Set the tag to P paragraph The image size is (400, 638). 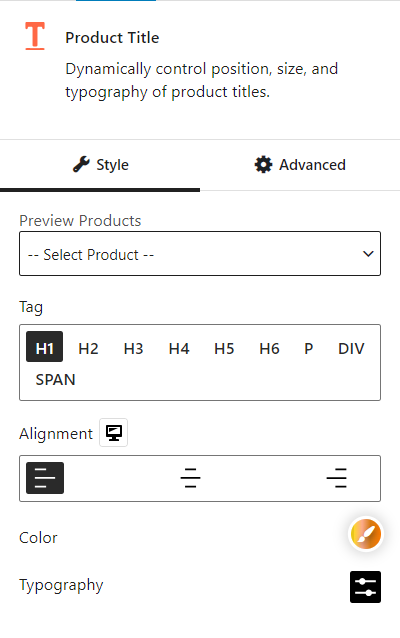[x=308, y=349]
